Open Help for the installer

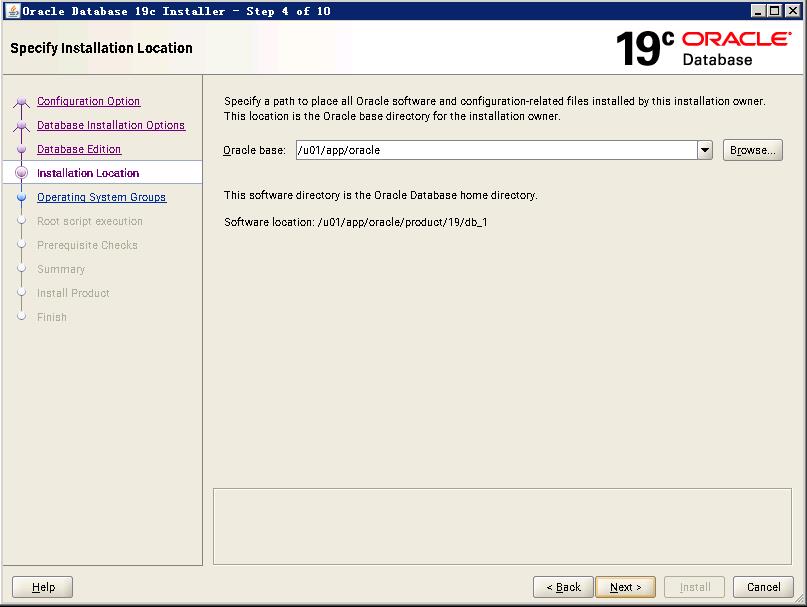(x=42, y=587)
